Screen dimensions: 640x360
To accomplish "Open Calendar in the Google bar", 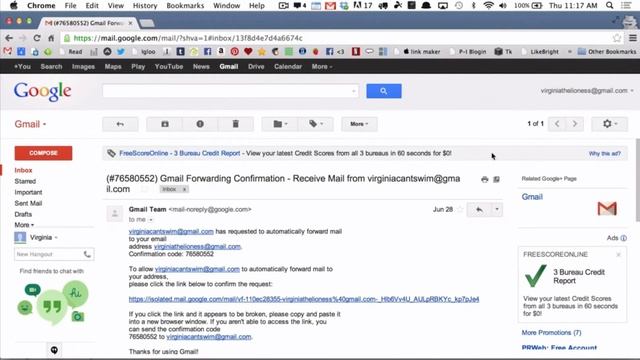I will 288,67.
